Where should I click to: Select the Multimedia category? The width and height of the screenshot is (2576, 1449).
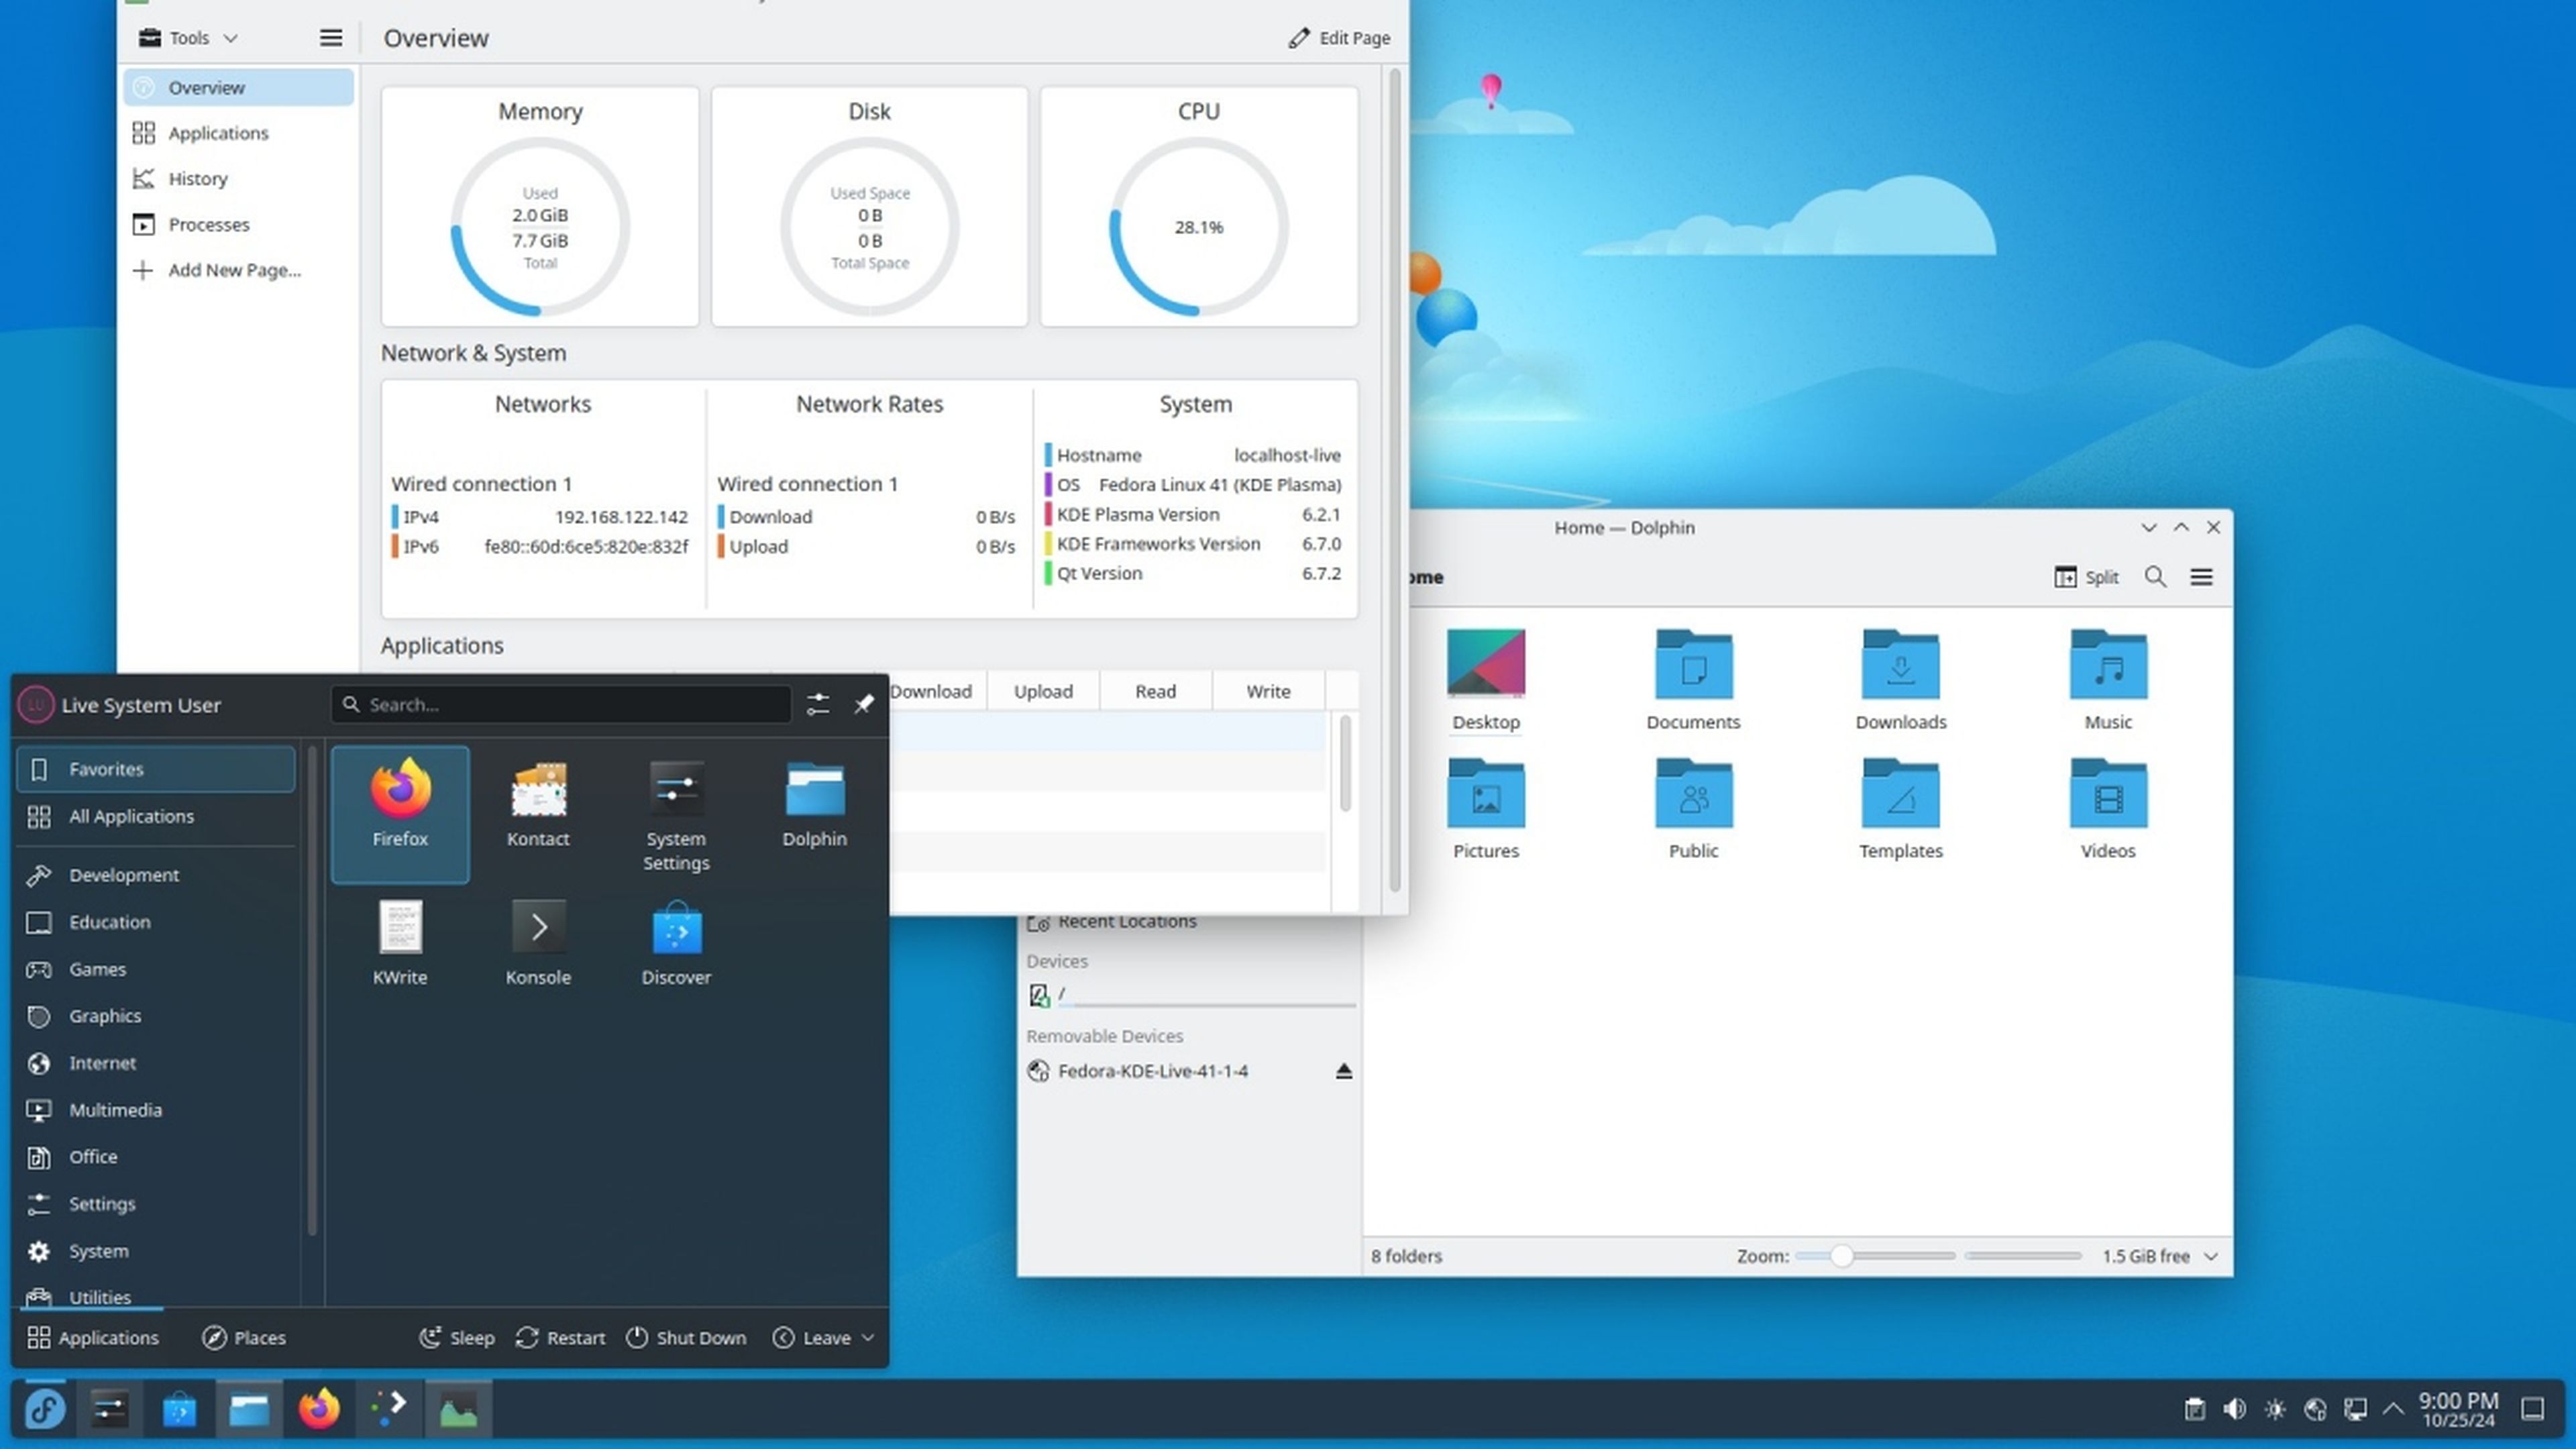click(156, 1110)
